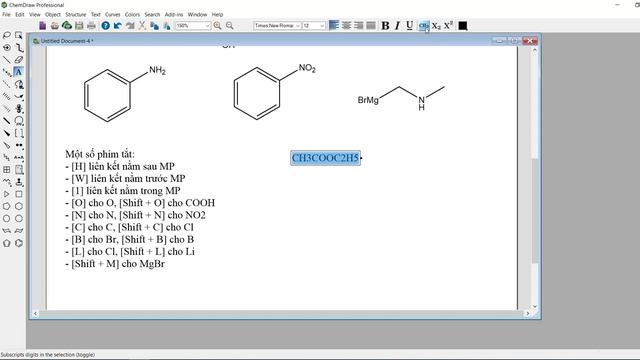
Task: Open the Structure menu
Action: pyautogui.click(x=76, y=14)
